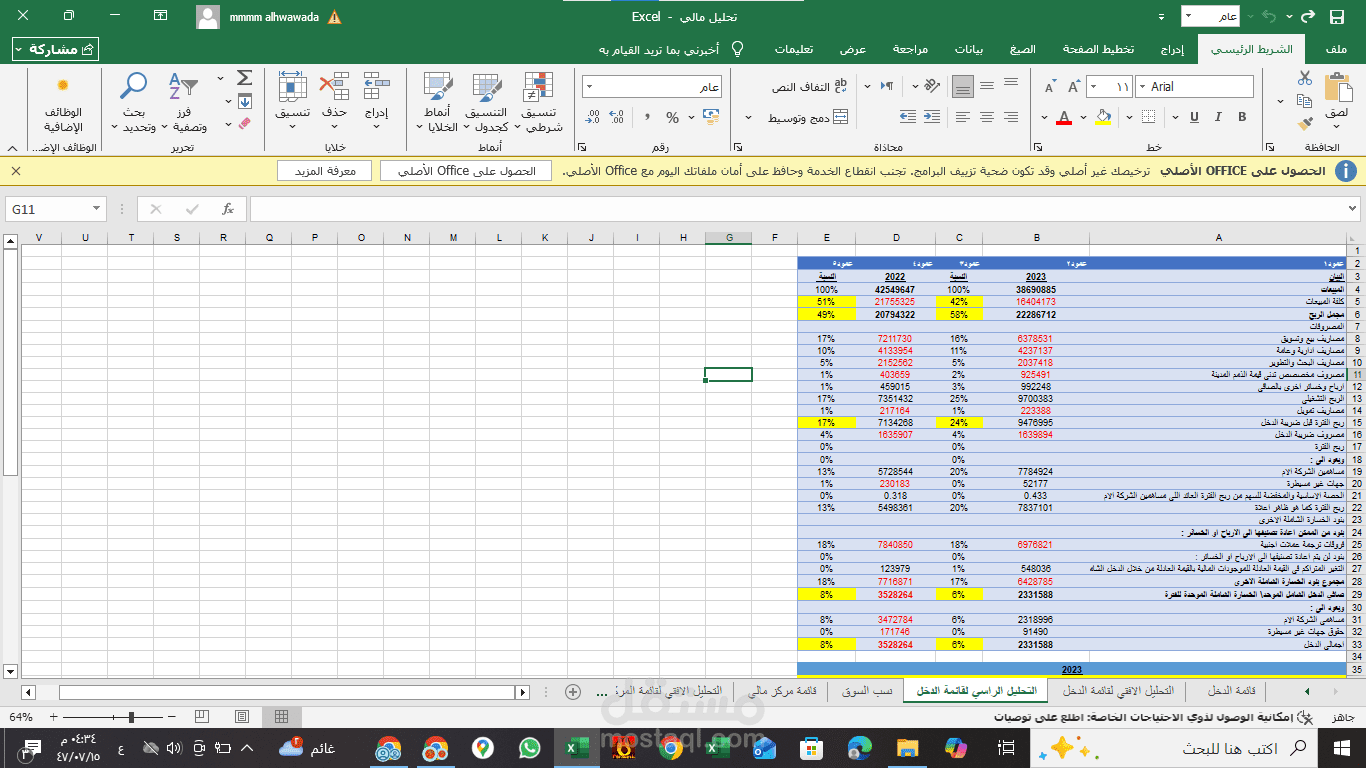Decrease font size with small A
The width and height of the screenshot is (1366, 768).
tap(1049, 87)
